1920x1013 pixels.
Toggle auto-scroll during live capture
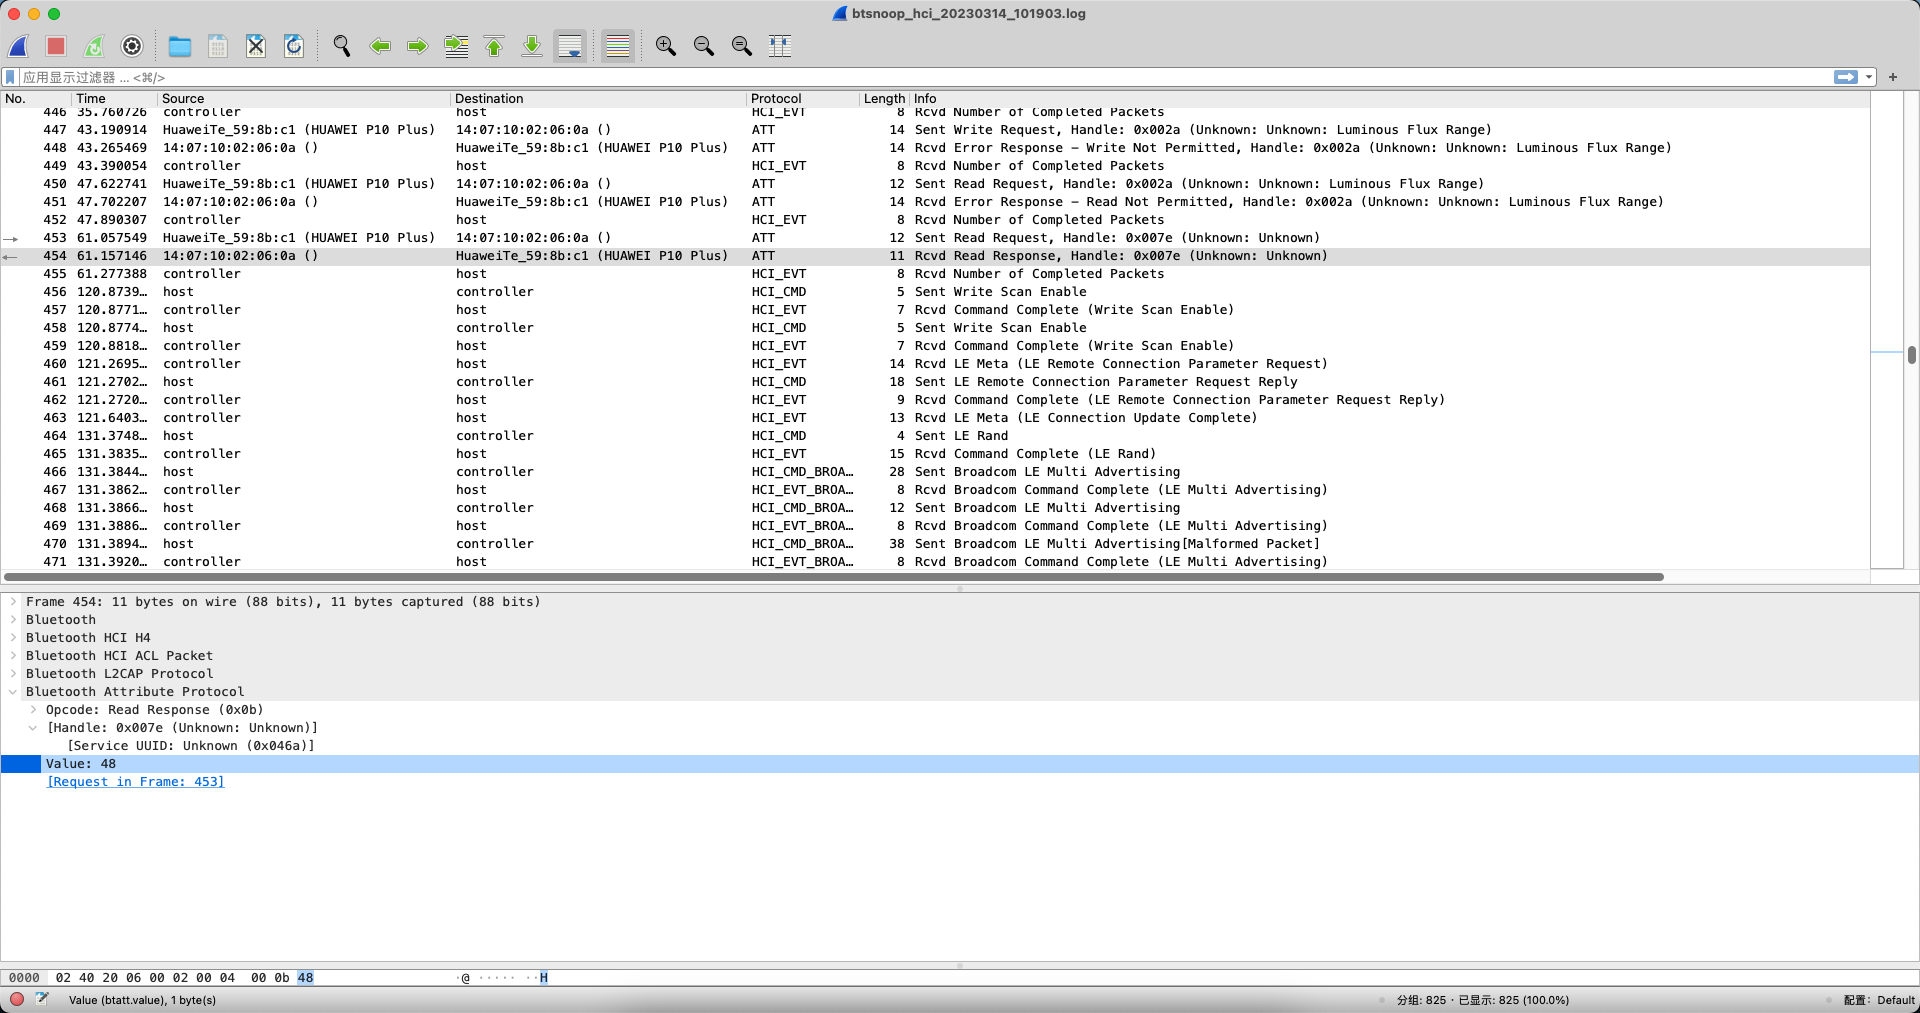570,46
